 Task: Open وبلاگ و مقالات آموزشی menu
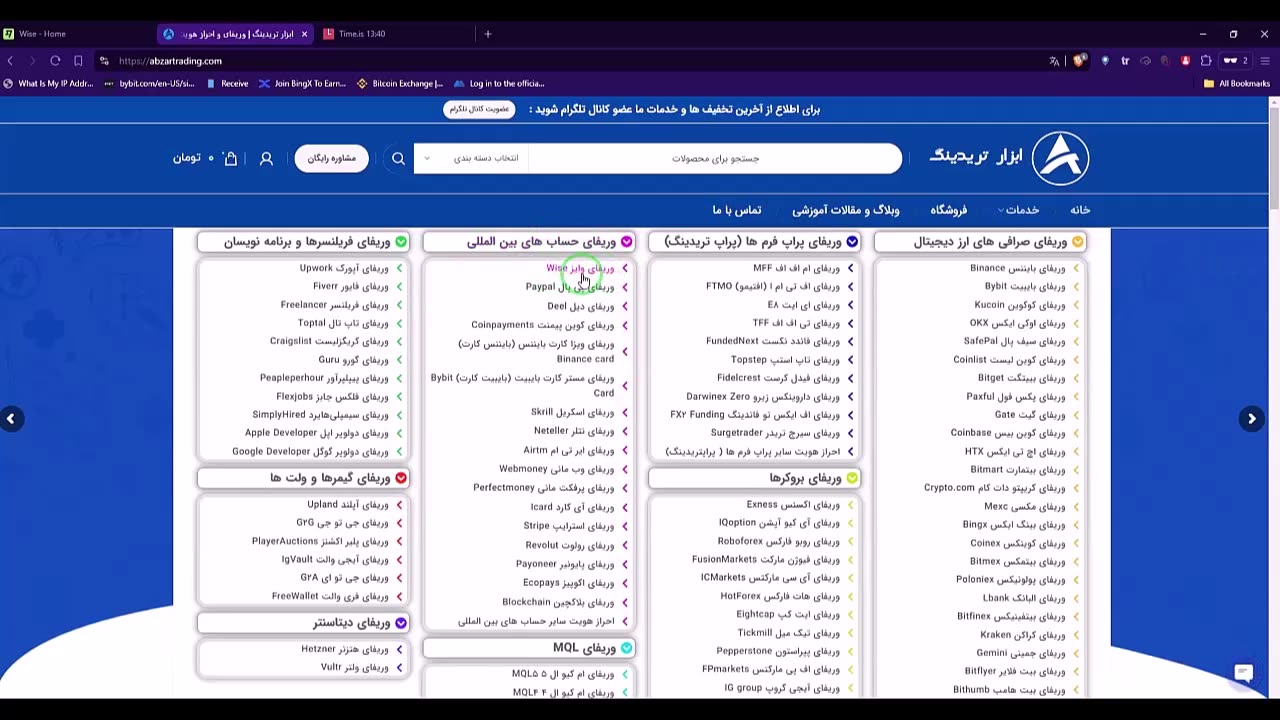pos(846,210)
